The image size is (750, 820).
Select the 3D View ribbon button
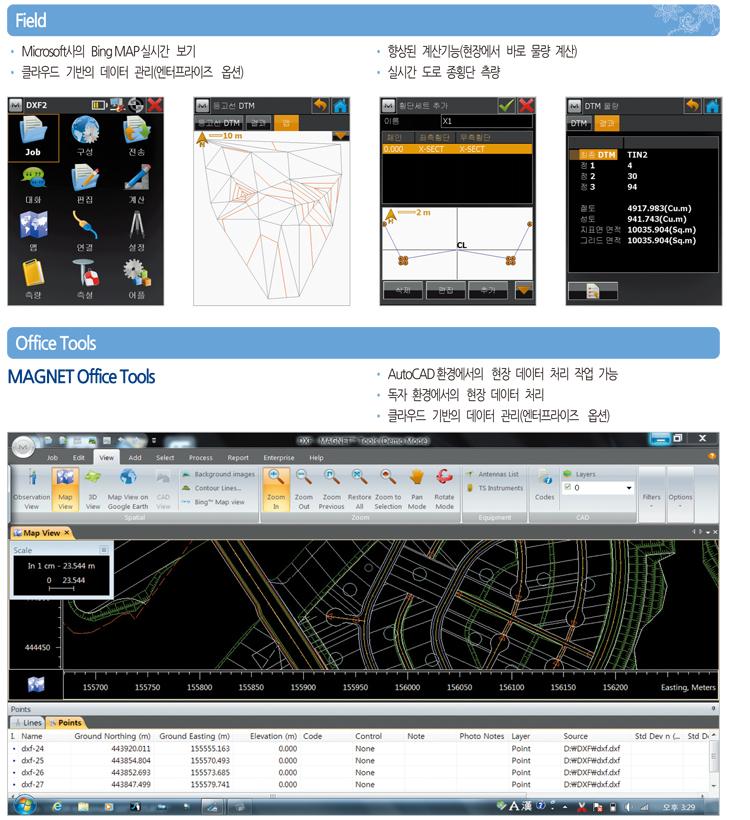pos(93,489)
